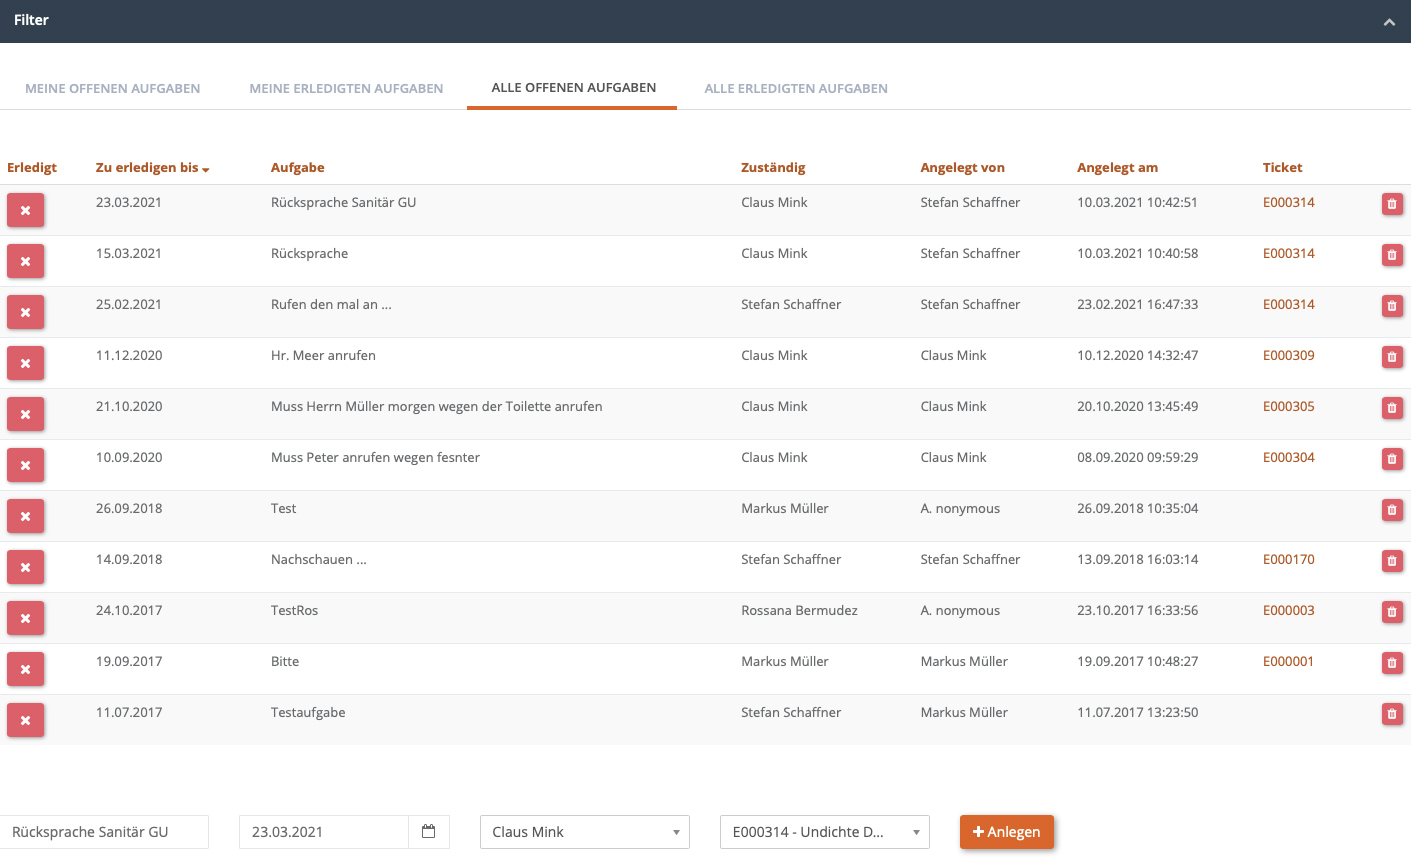Toggle done status for 'Rücksprache' due 15.03.2021
Viewport: 1412px width, 868px height.
[x=26, y=262]
